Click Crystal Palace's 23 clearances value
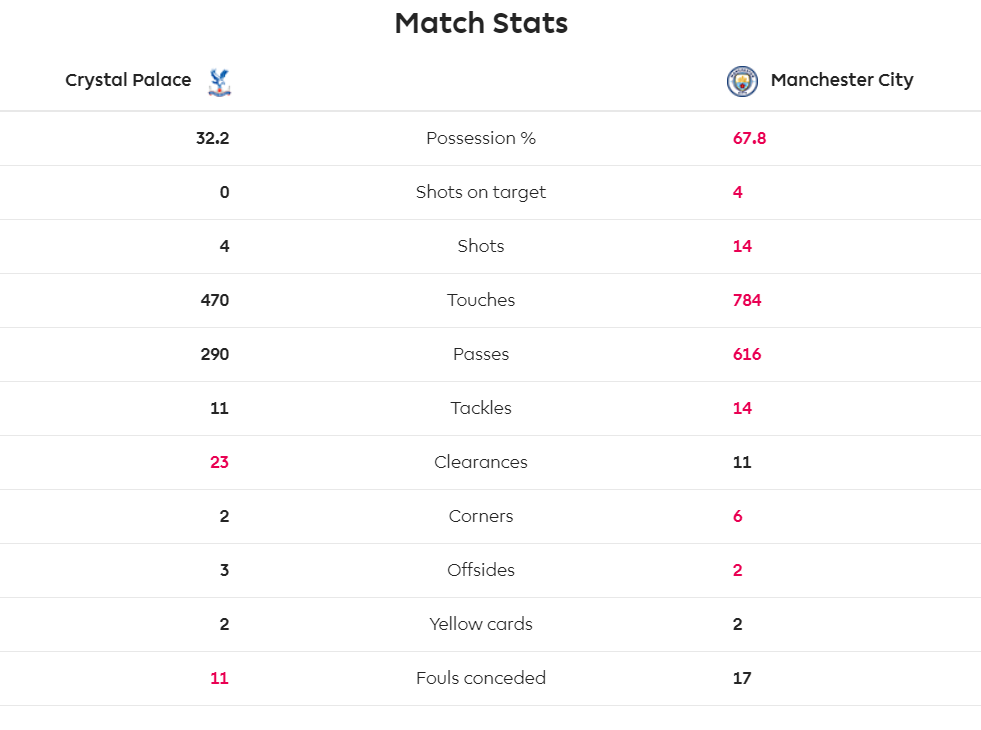981x730 pixels. [x=219, y=462]
